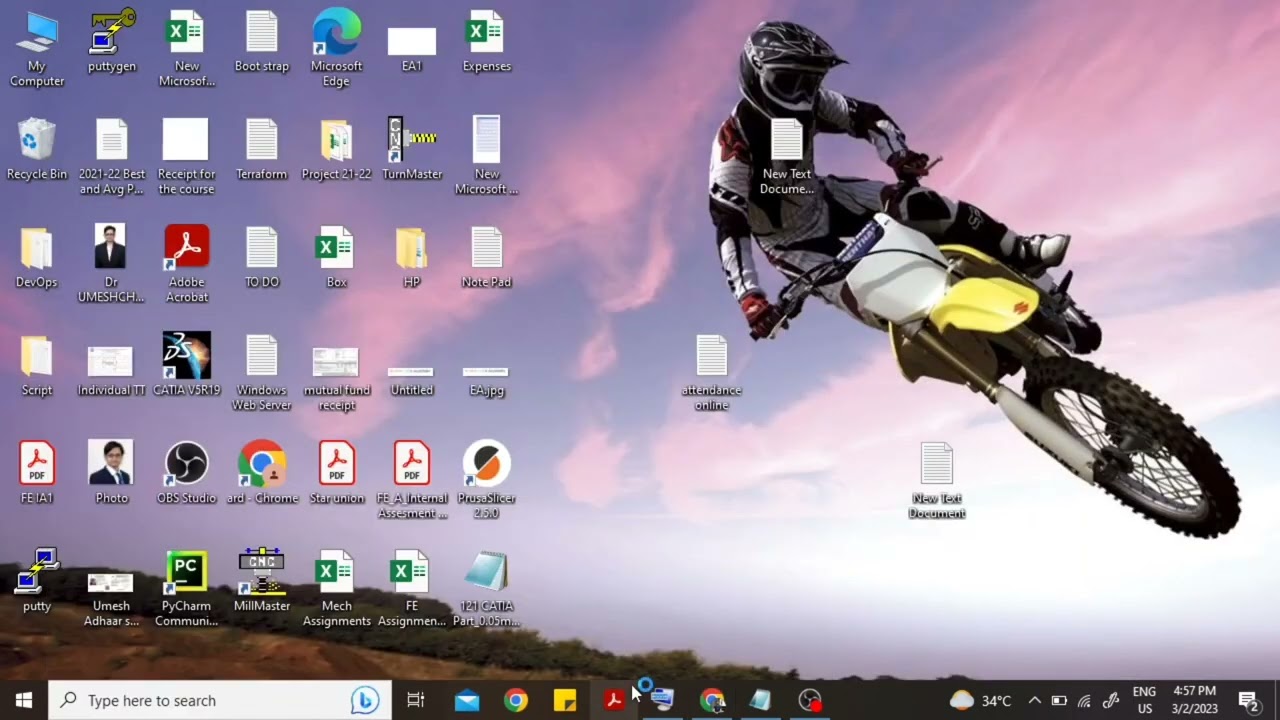Open the Windows Start menu

click(x=24, y=700)
